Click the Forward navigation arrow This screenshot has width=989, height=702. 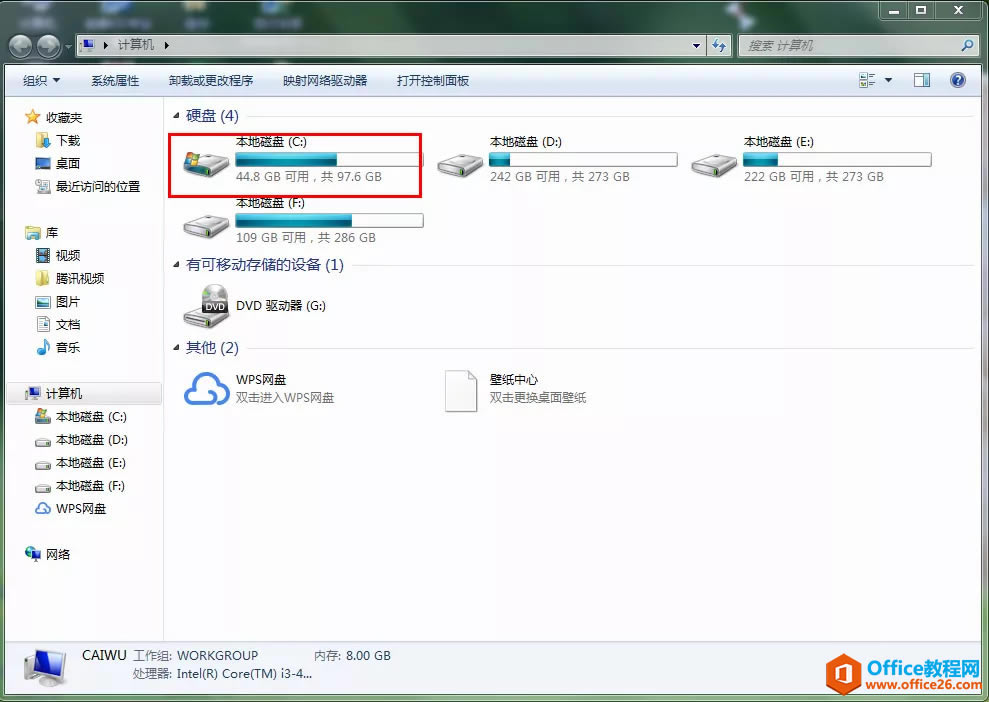pos(48,45)
